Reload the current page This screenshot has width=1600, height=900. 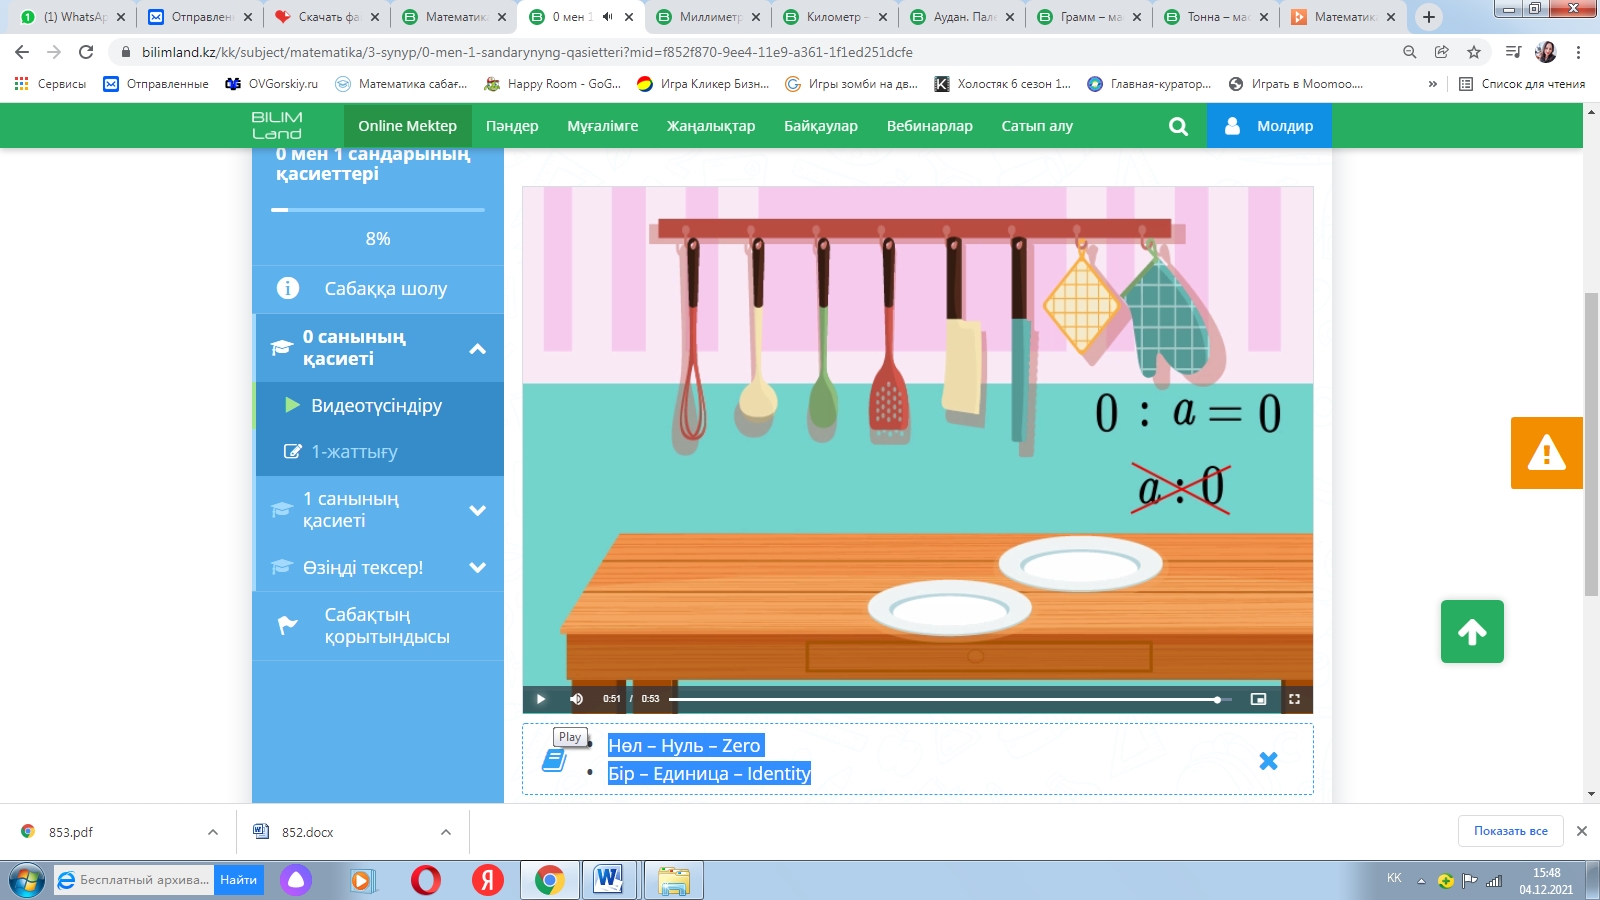[86, 52]
